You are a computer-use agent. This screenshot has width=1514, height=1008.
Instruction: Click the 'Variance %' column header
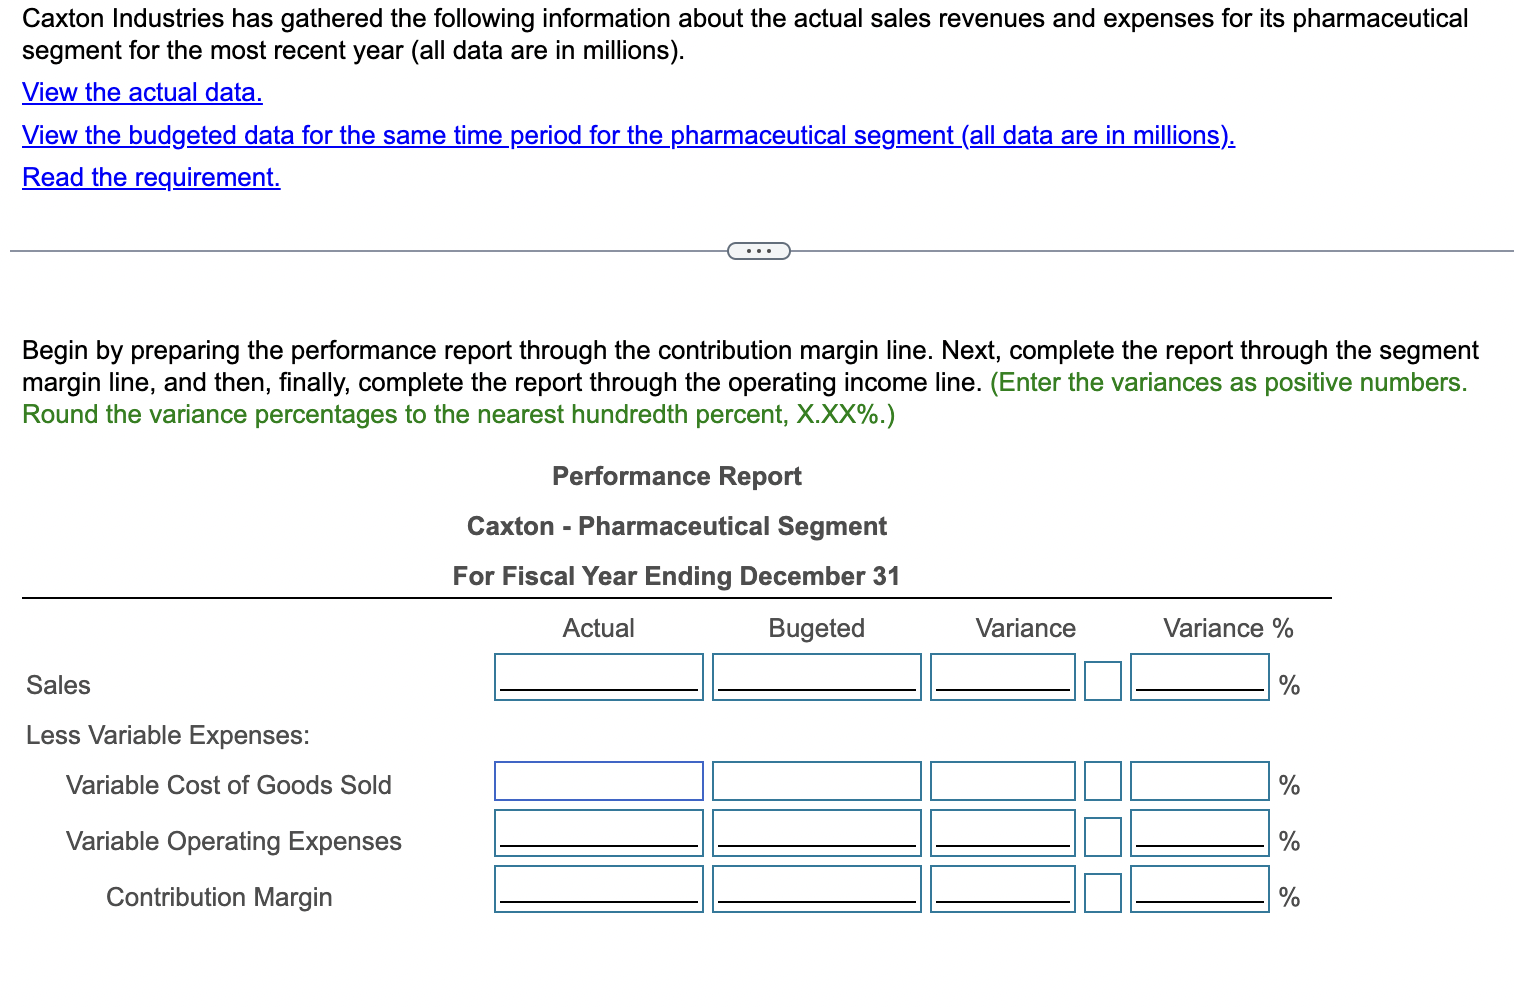[1228, 628]
